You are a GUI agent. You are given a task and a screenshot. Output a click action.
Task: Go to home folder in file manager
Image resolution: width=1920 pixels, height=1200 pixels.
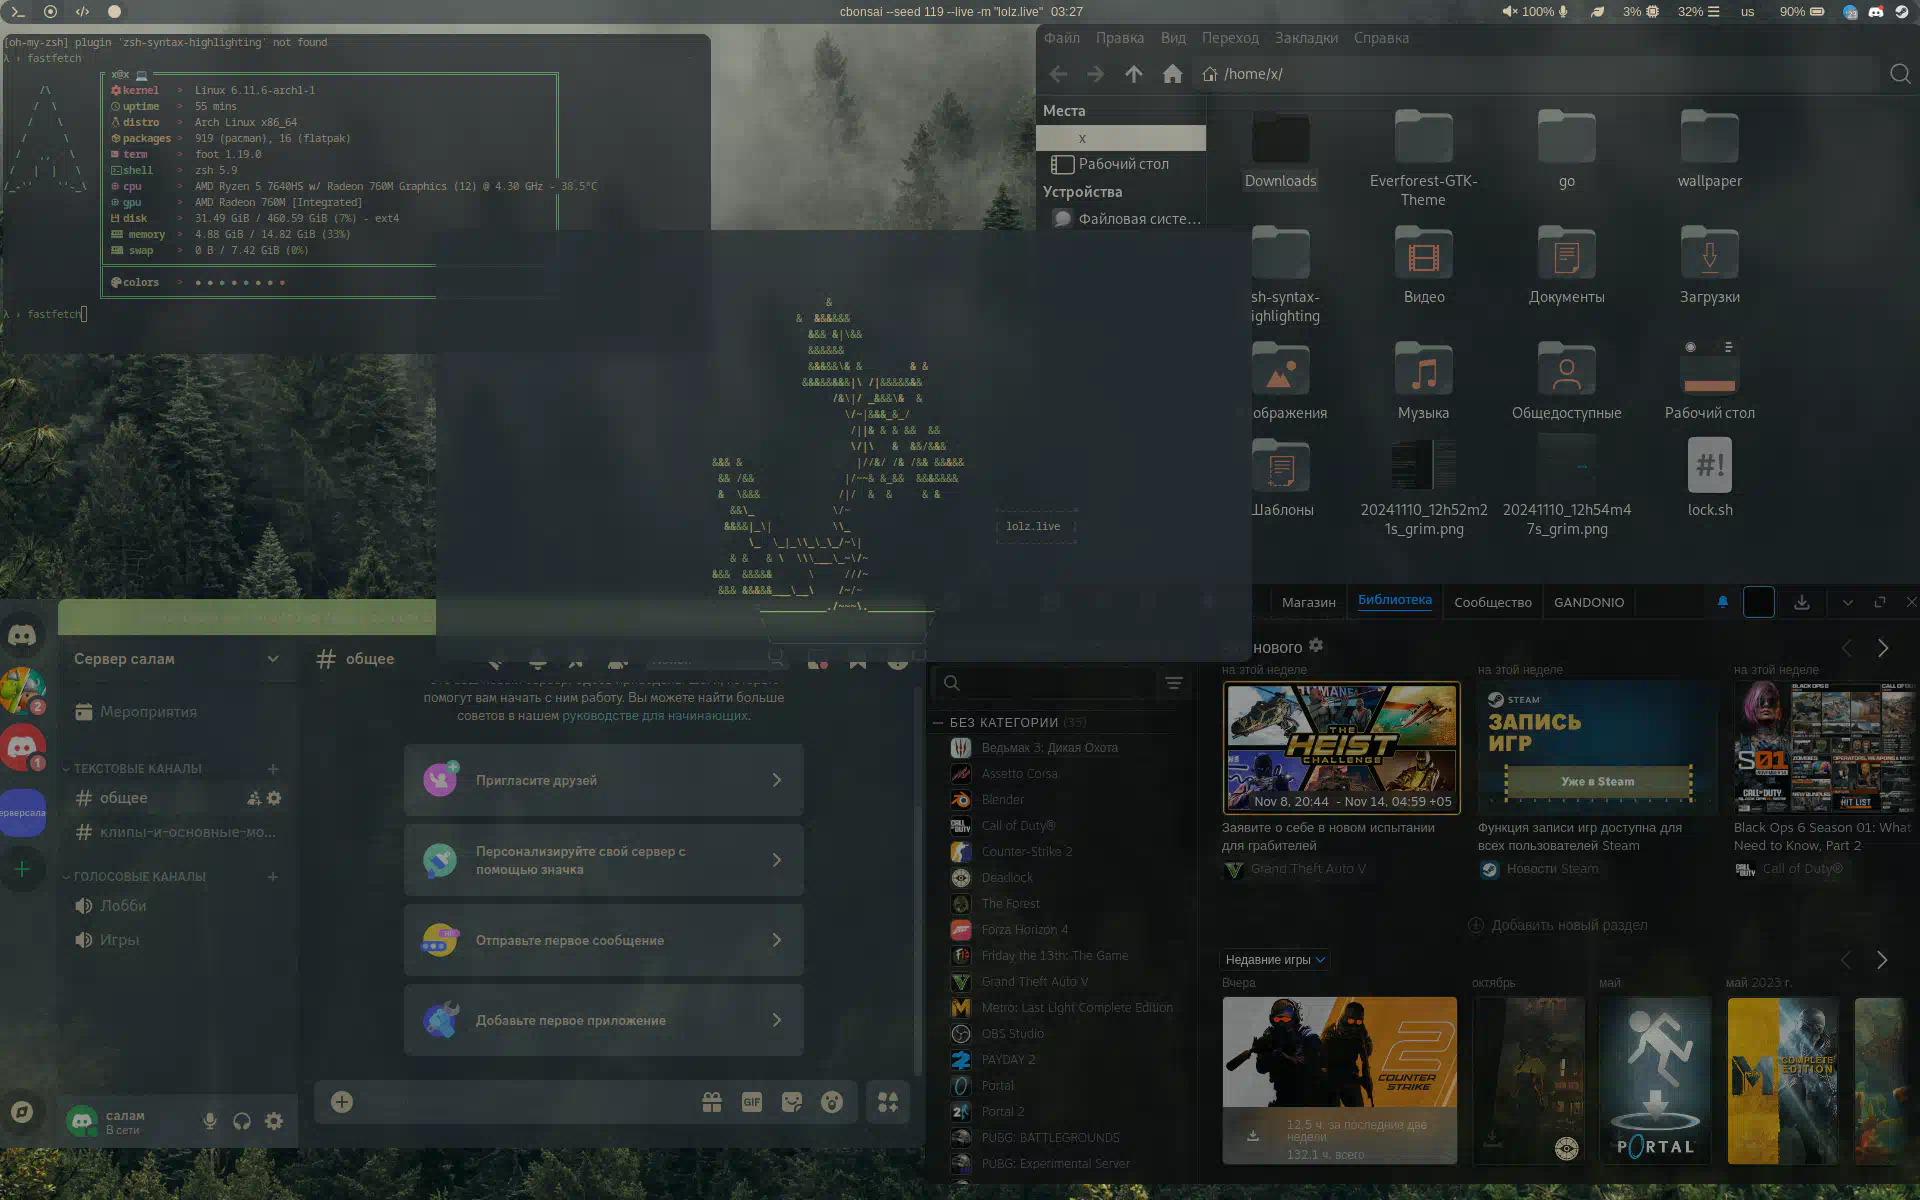(x=1172, y=74)
